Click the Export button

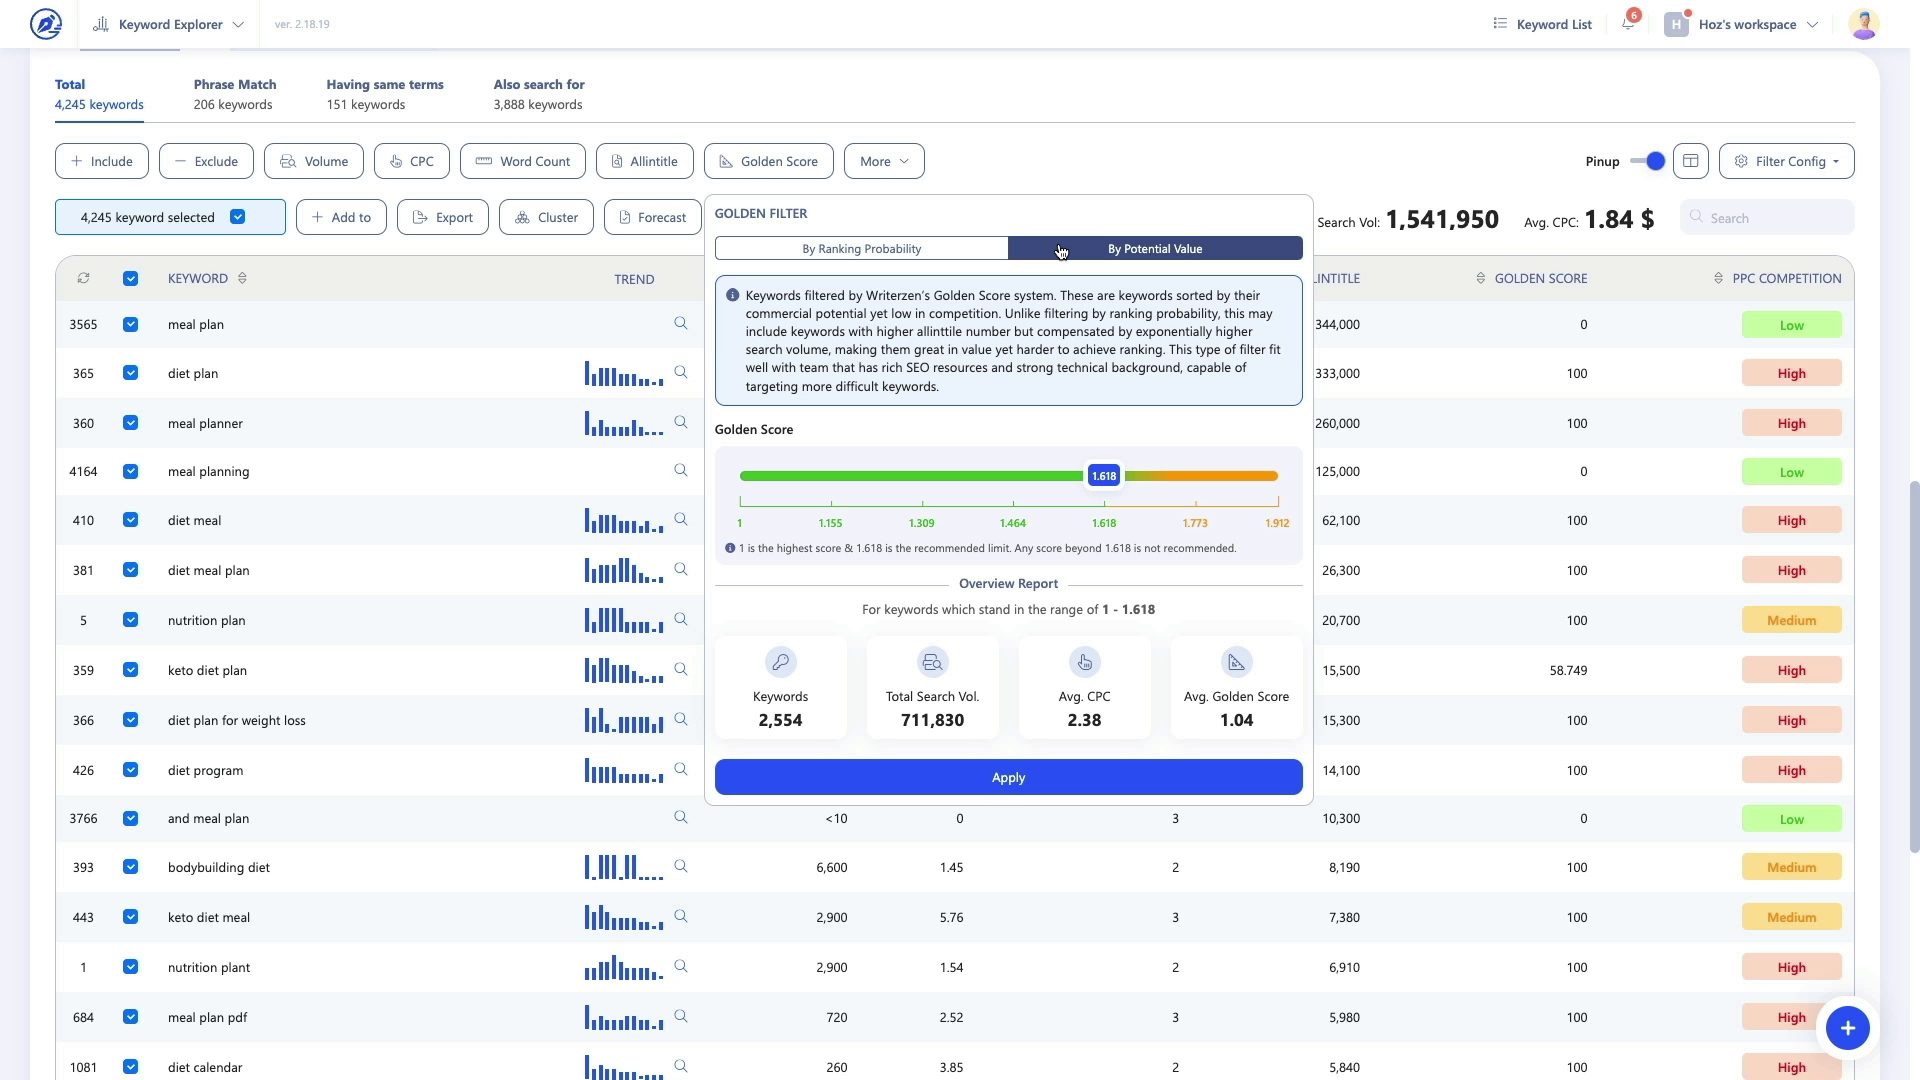[443, 217]
